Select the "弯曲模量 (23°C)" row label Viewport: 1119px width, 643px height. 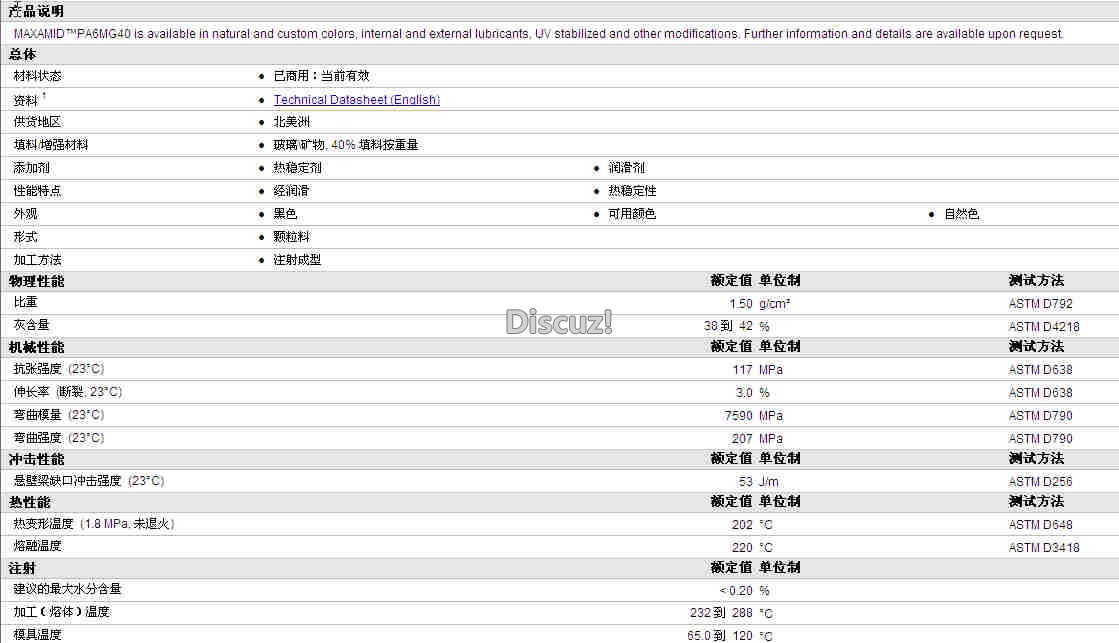pos(59,415)
